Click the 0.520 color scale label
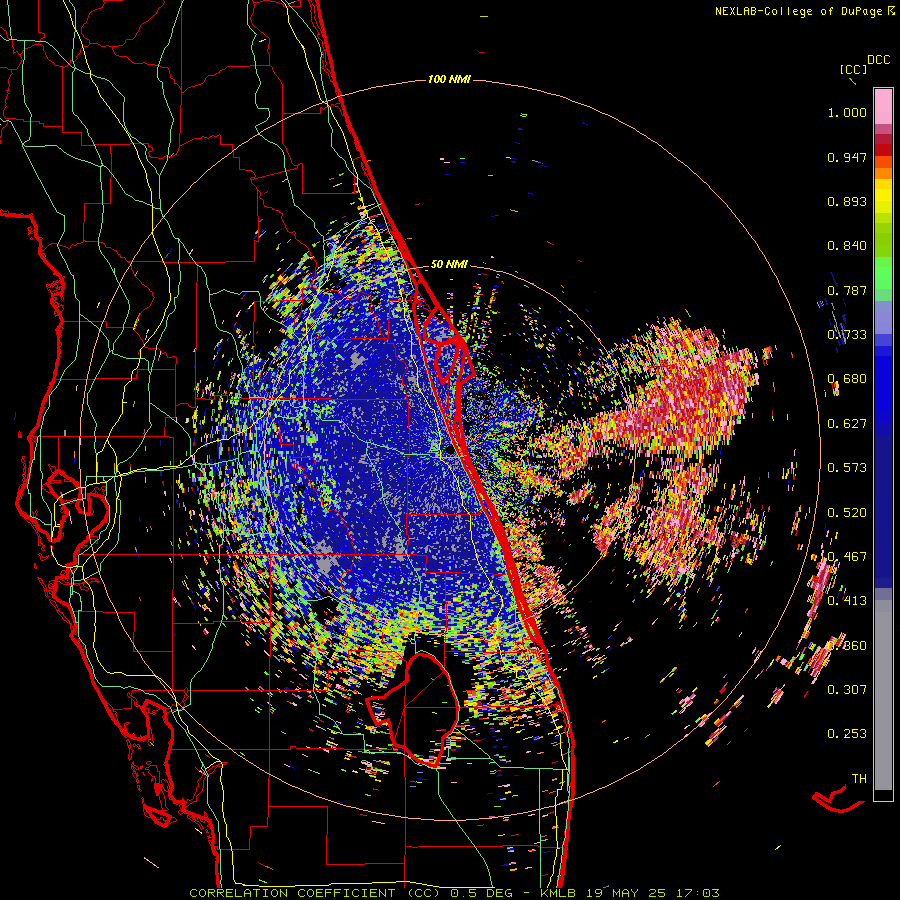Image resolution: width=900 pixels, height=900 pixels. point(847,513)
